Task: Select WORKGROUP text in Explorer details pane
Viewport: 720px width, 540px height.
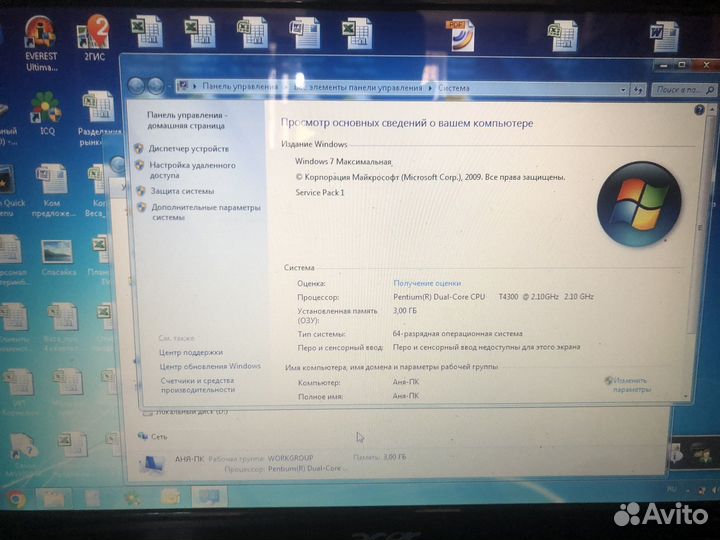Action: (290, 458)
